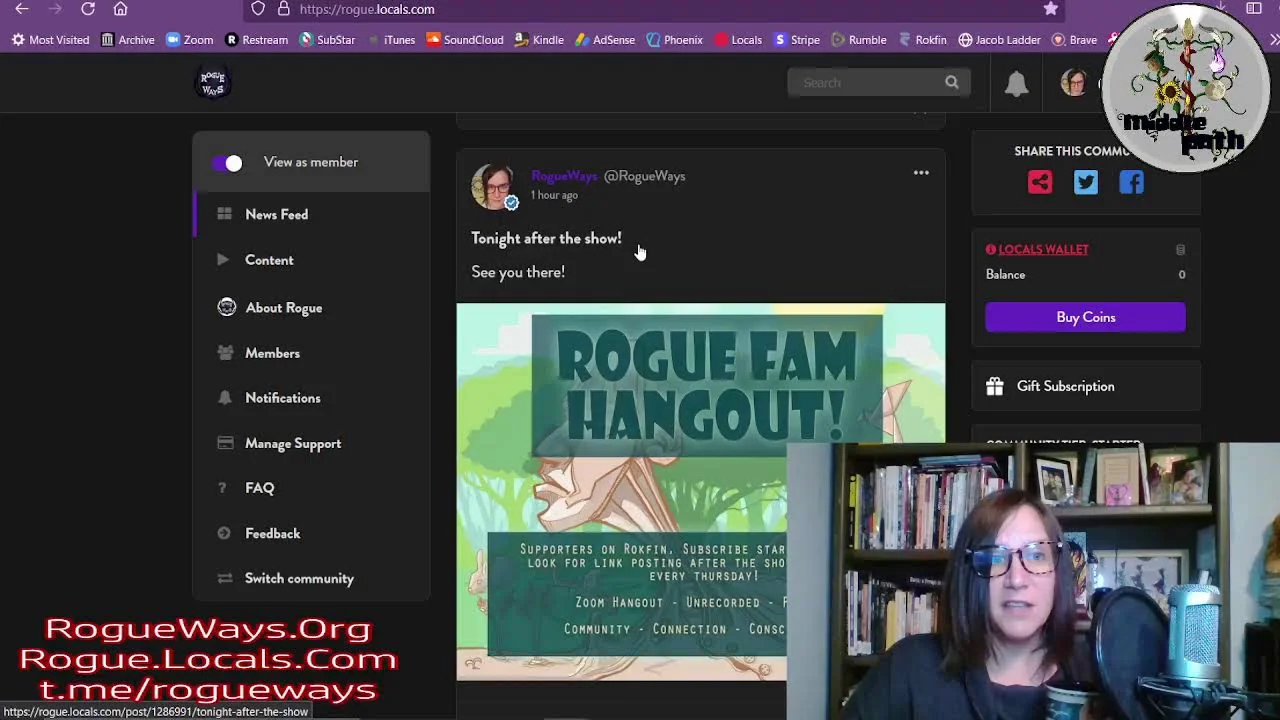Go to browser home icon
Viewport: 1280px width, 720px height.
click(120, 9)
